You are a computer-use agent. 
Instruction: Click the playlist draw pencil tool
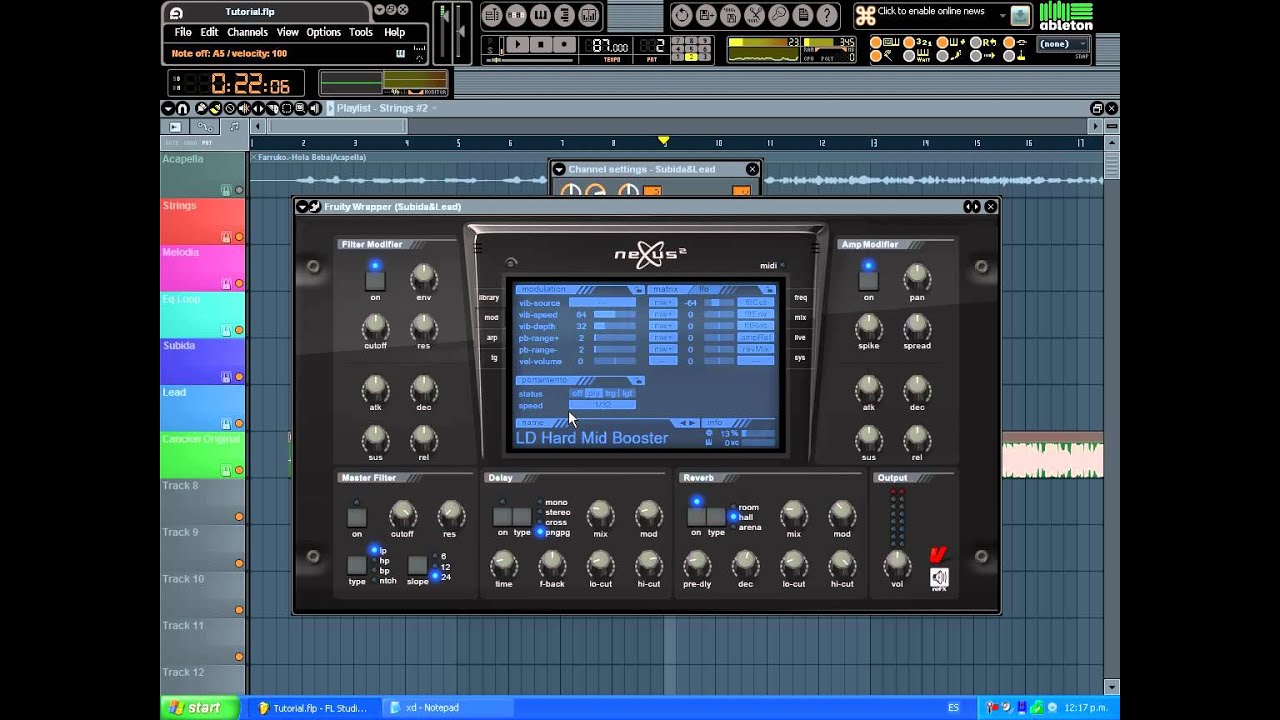tap(201, 108)
